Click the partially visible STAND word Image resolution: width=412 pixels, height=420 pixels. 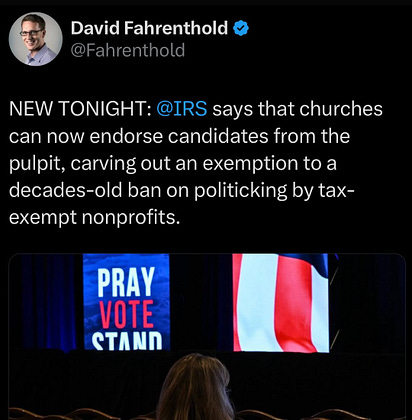click(127, 340)
